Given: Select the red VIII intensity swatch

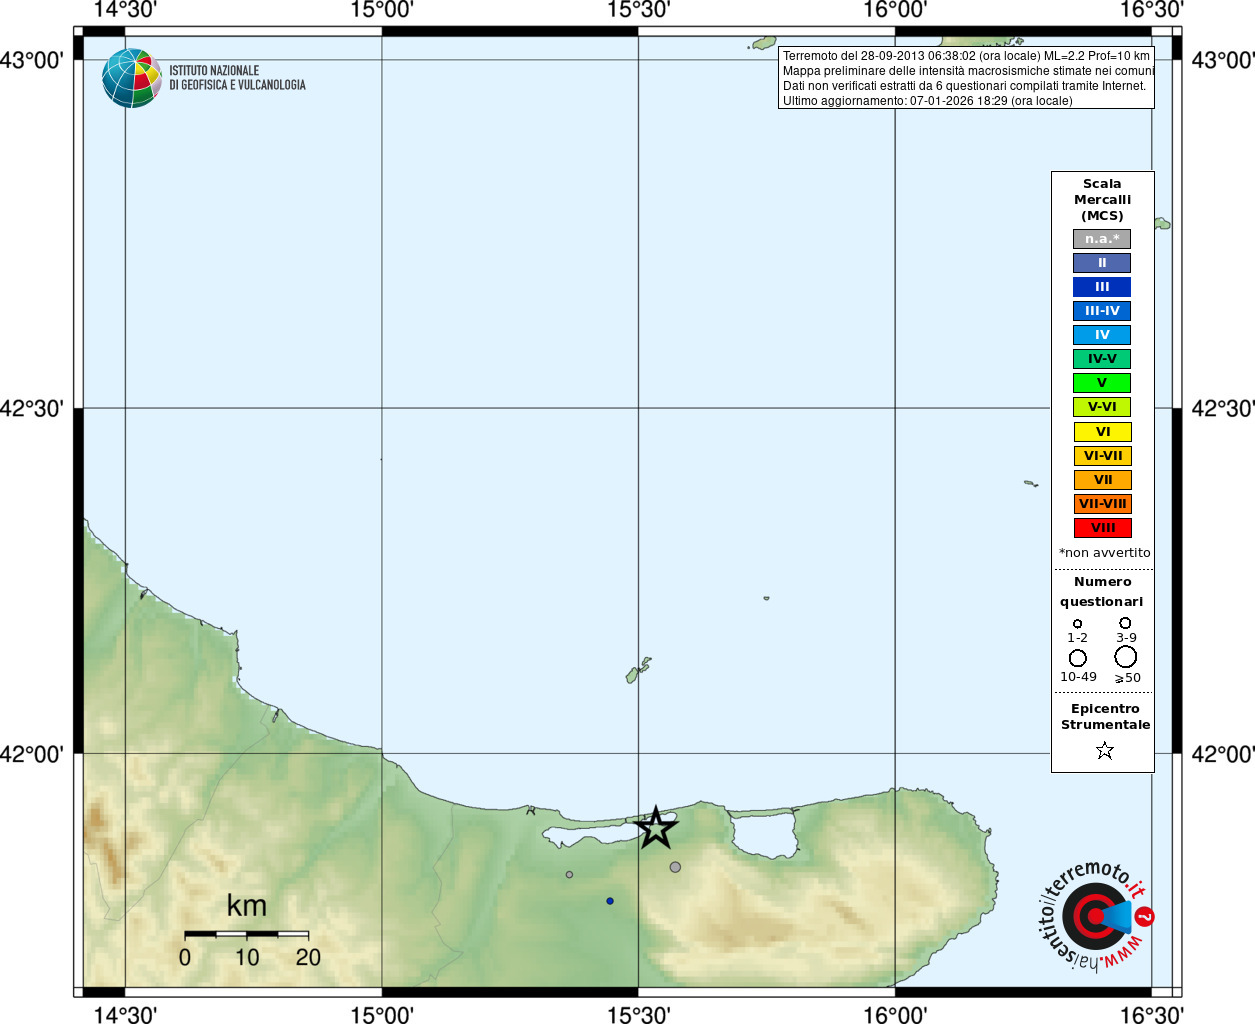Looking at the screenshot, I should [1102, 528].
